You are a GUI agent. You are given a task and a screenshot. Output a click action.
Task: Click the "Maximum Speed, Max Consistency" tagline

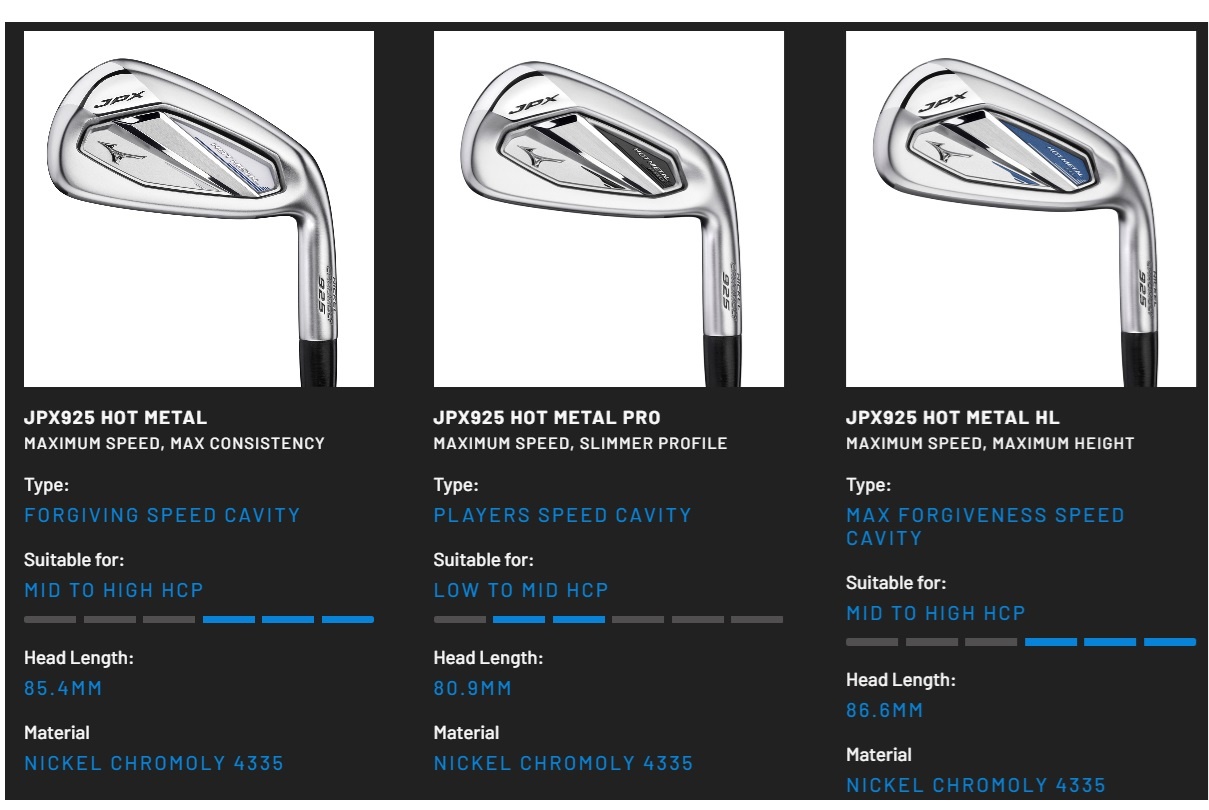pos(174,443)
